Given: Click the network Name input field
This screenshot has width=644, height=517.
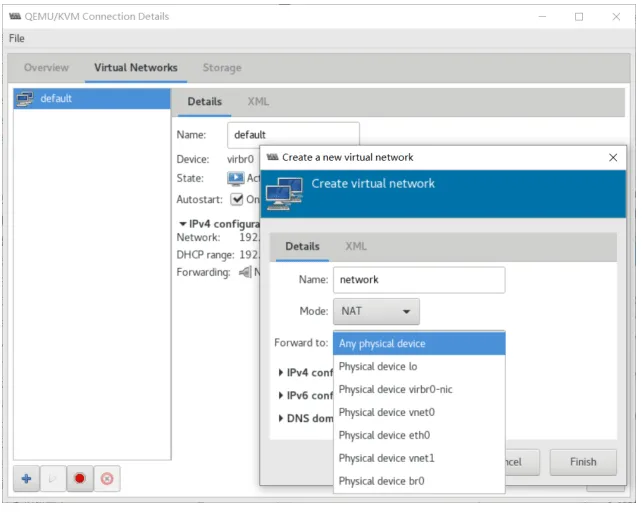Looking at the screenshot, I should pos(419,280).
